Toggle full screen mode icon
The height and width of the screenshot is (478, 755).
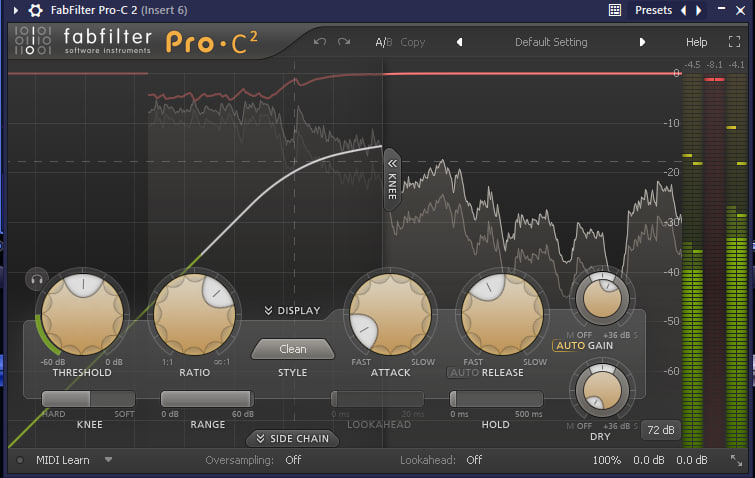[734, 42]
